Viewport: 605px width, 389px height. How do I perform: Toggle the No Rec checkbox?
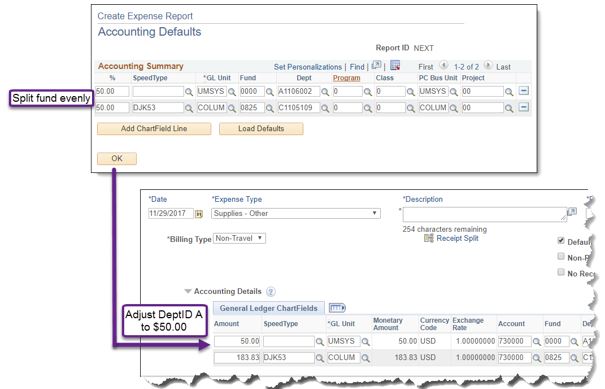[561, 272]
